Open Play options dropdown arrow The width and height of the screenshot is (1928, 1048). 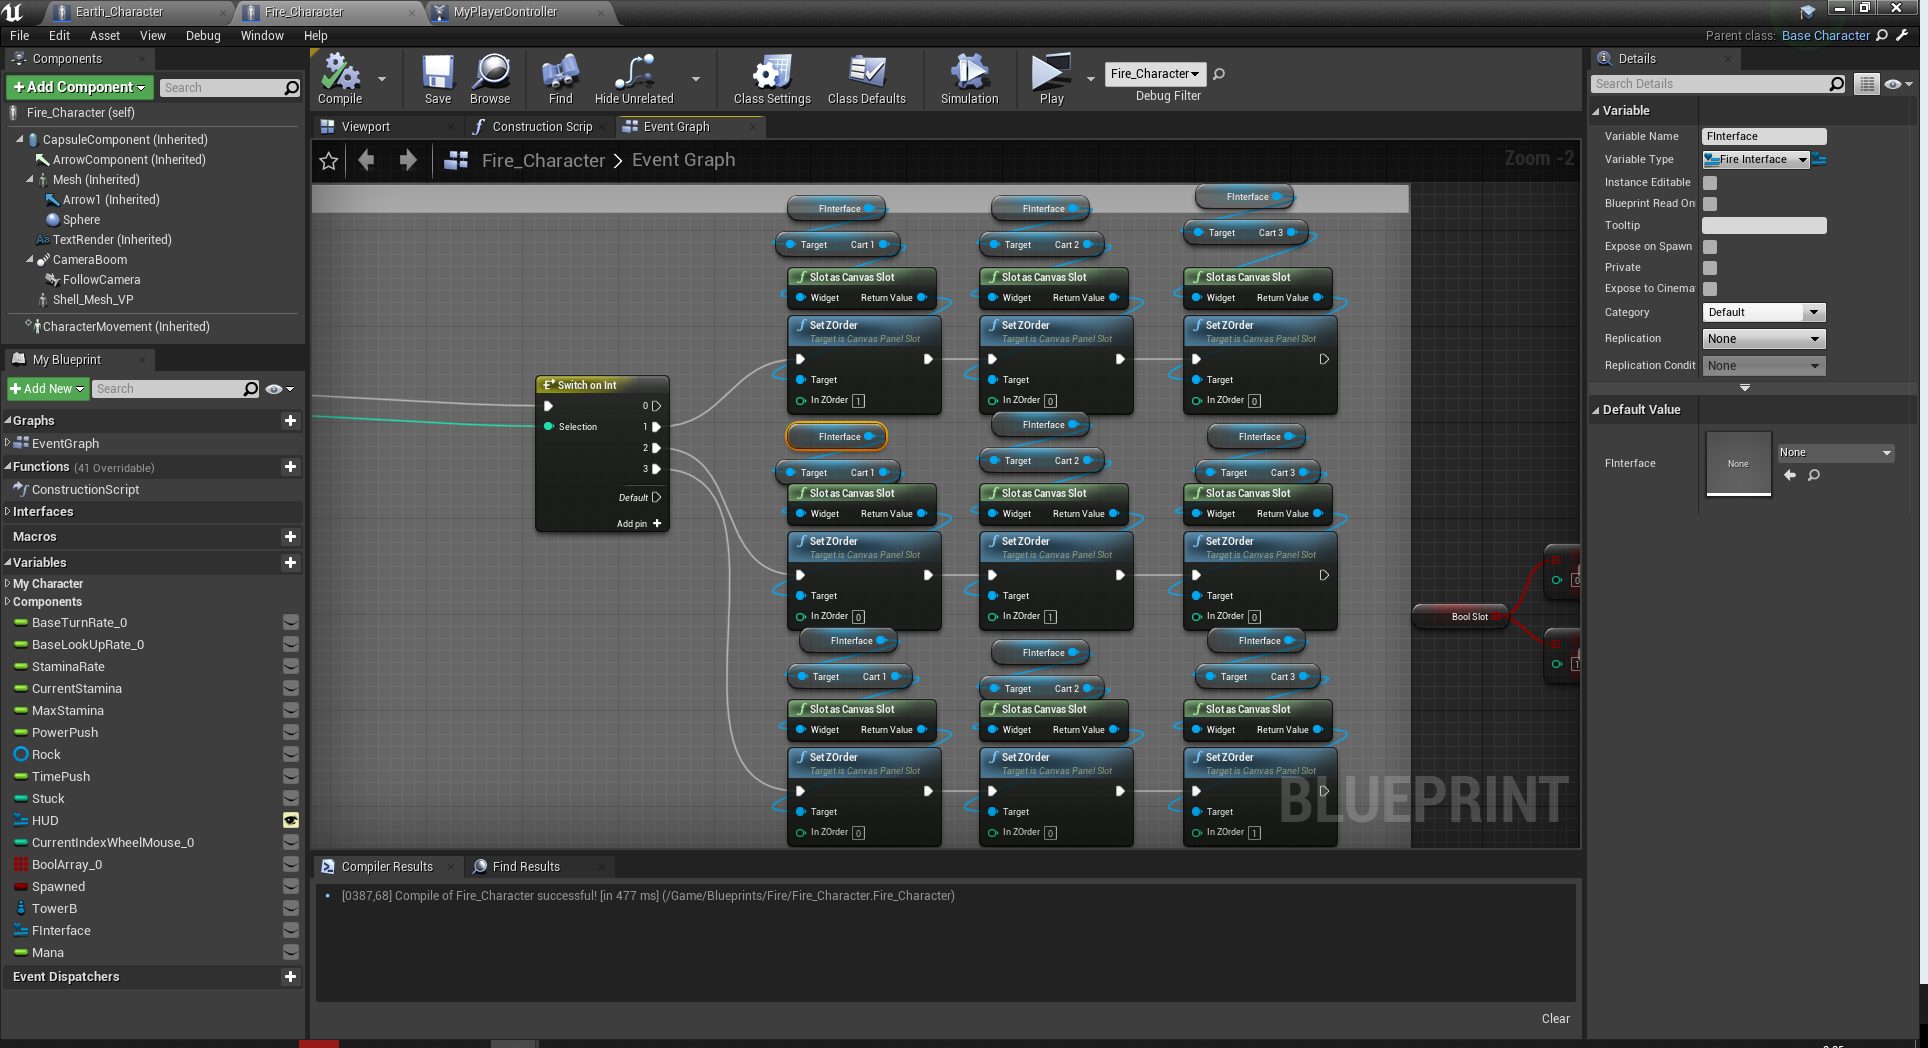coord(1090,79)
